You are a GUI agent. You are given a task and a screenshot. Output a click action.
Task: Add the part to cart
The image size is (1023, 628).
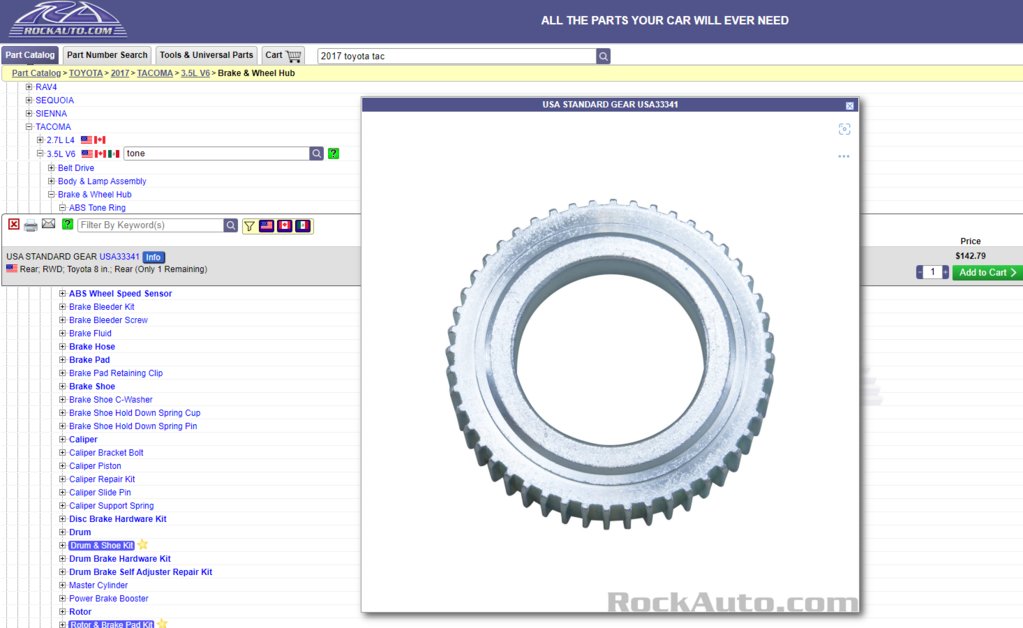[x=987, y=273]
